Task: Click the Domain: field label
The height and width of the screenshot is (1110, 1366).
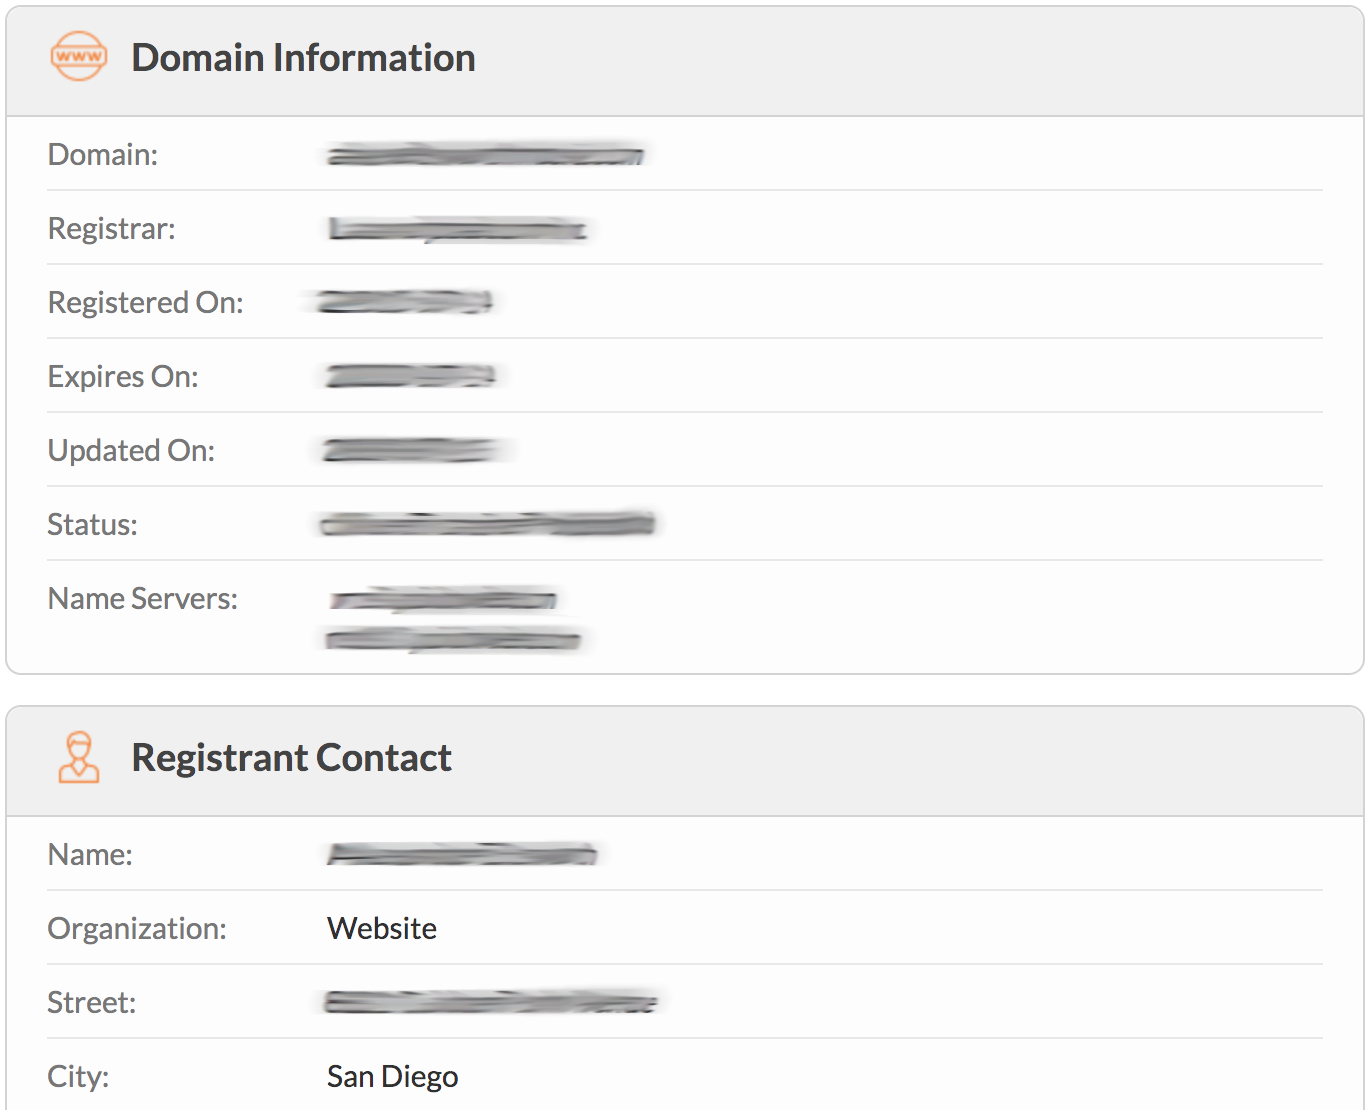Action: [x=103, y=155]
